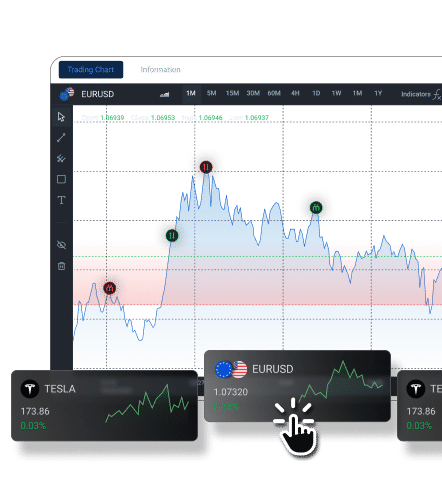Select the 30M timeframe

pyautogui.click(x=253, y=93)
